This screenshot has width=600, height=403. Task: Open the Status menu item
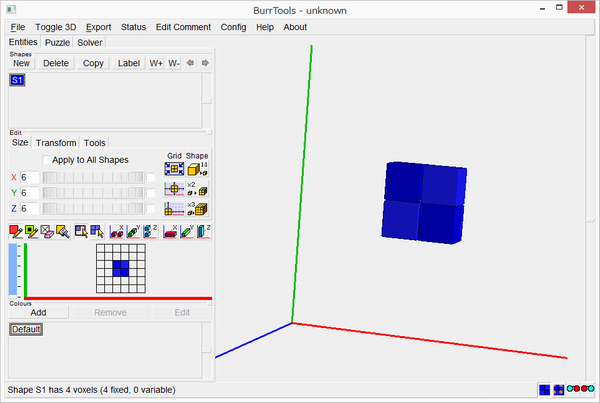(x=133, y=27)
